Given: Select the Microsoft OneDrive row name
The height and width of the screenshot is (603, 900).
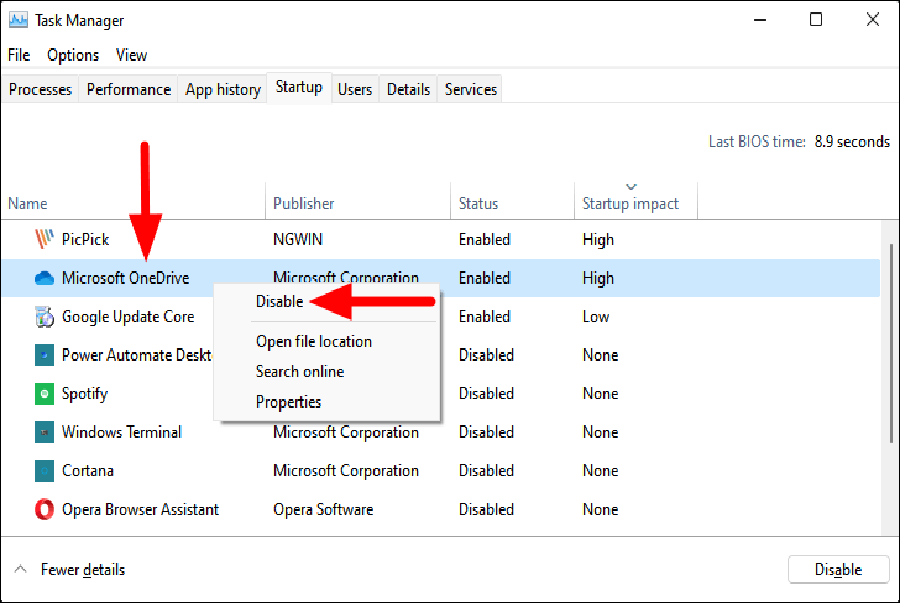Looking at the screenshot, I should (x=126, y=278).
